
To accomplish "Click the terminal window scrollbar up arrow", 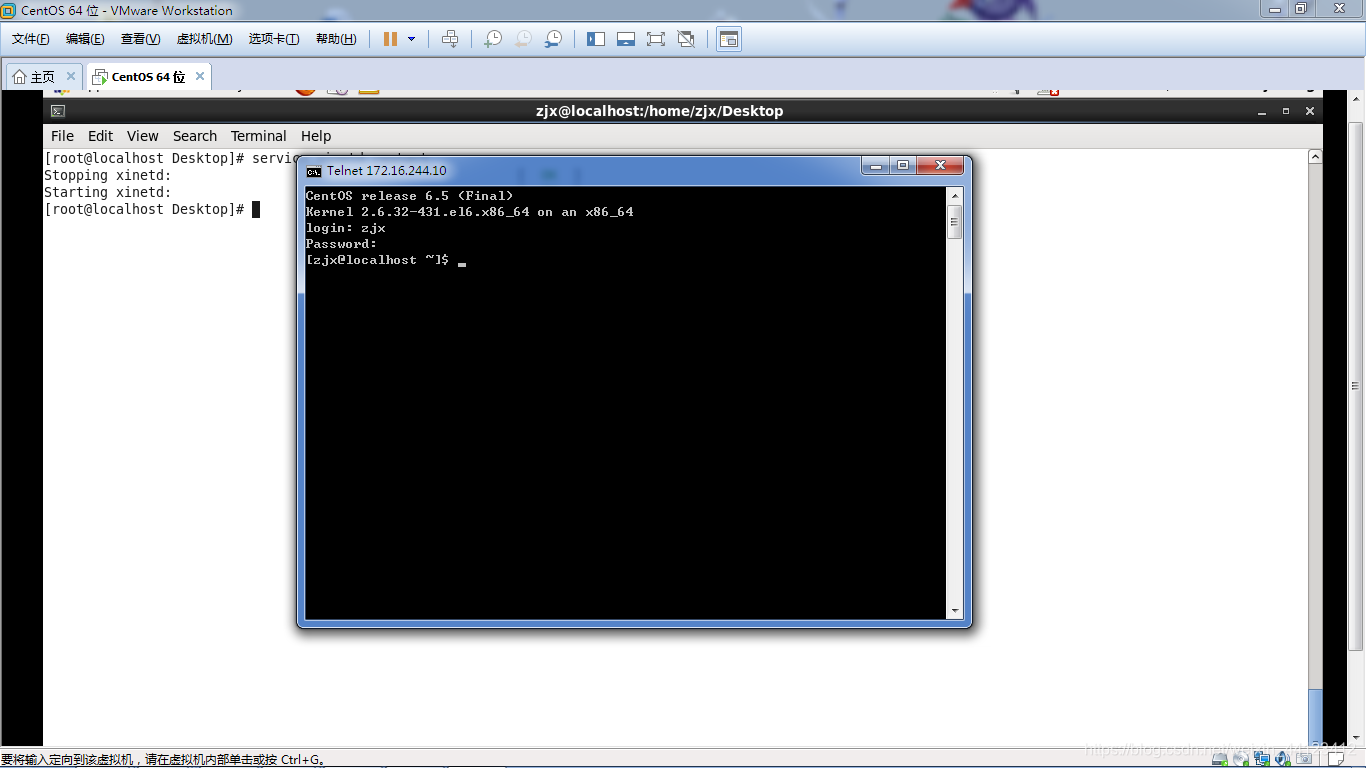I will click(1315, 157).
